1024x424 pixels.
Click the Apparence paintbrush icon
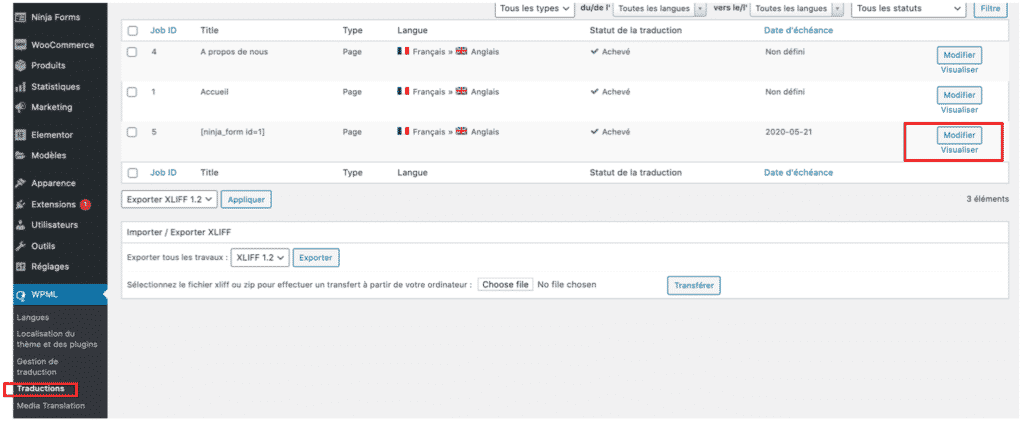point(20,183)
